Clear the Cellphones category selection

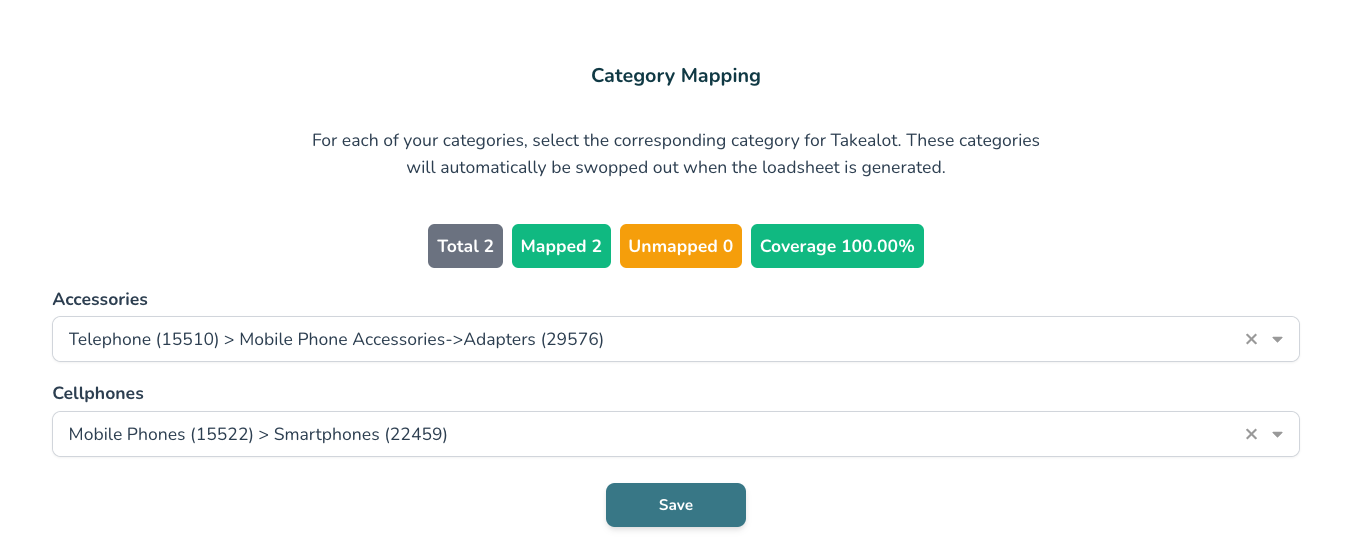coord(1251,434)
